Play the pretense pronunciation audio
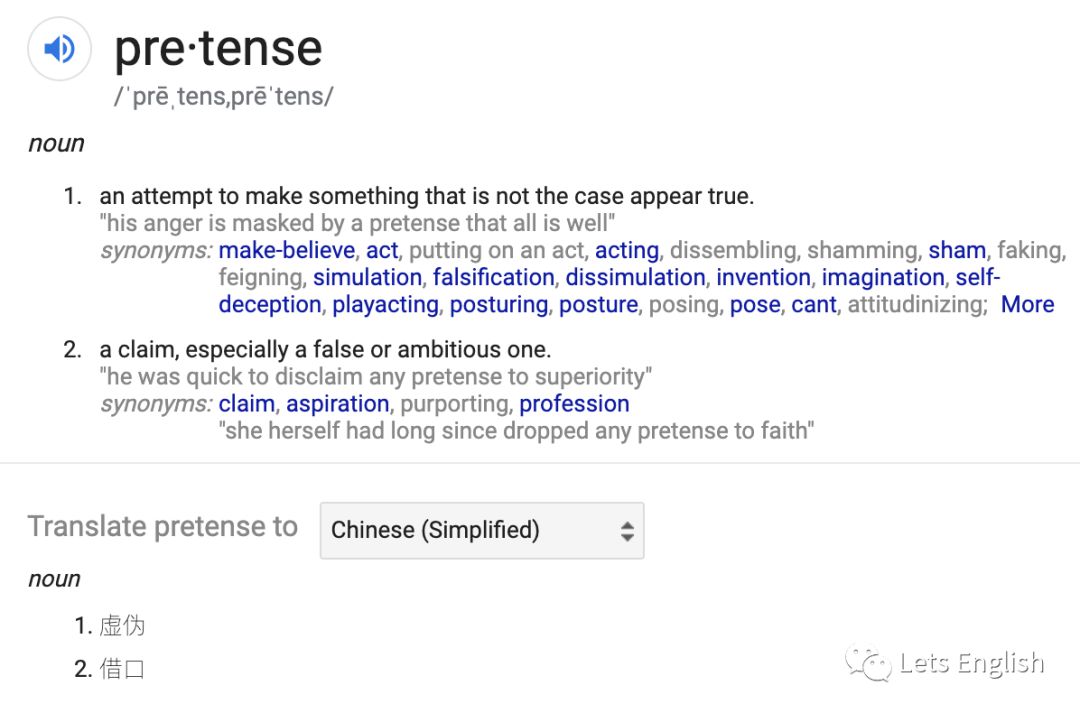 59,49
